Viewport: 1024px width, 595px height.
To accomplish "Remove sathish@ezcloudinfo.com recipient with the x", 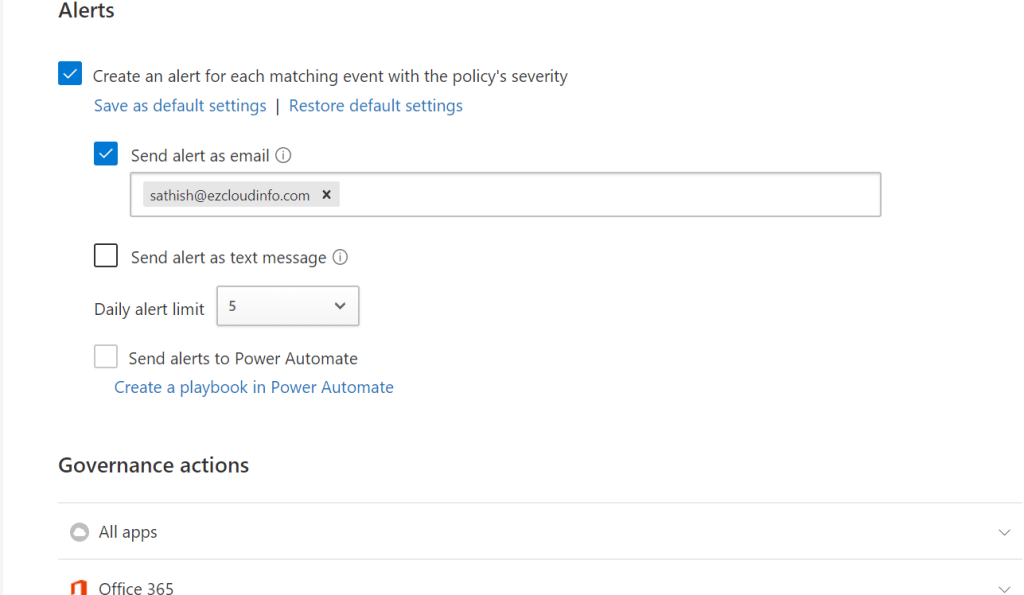I will click(x=326, y=195).
